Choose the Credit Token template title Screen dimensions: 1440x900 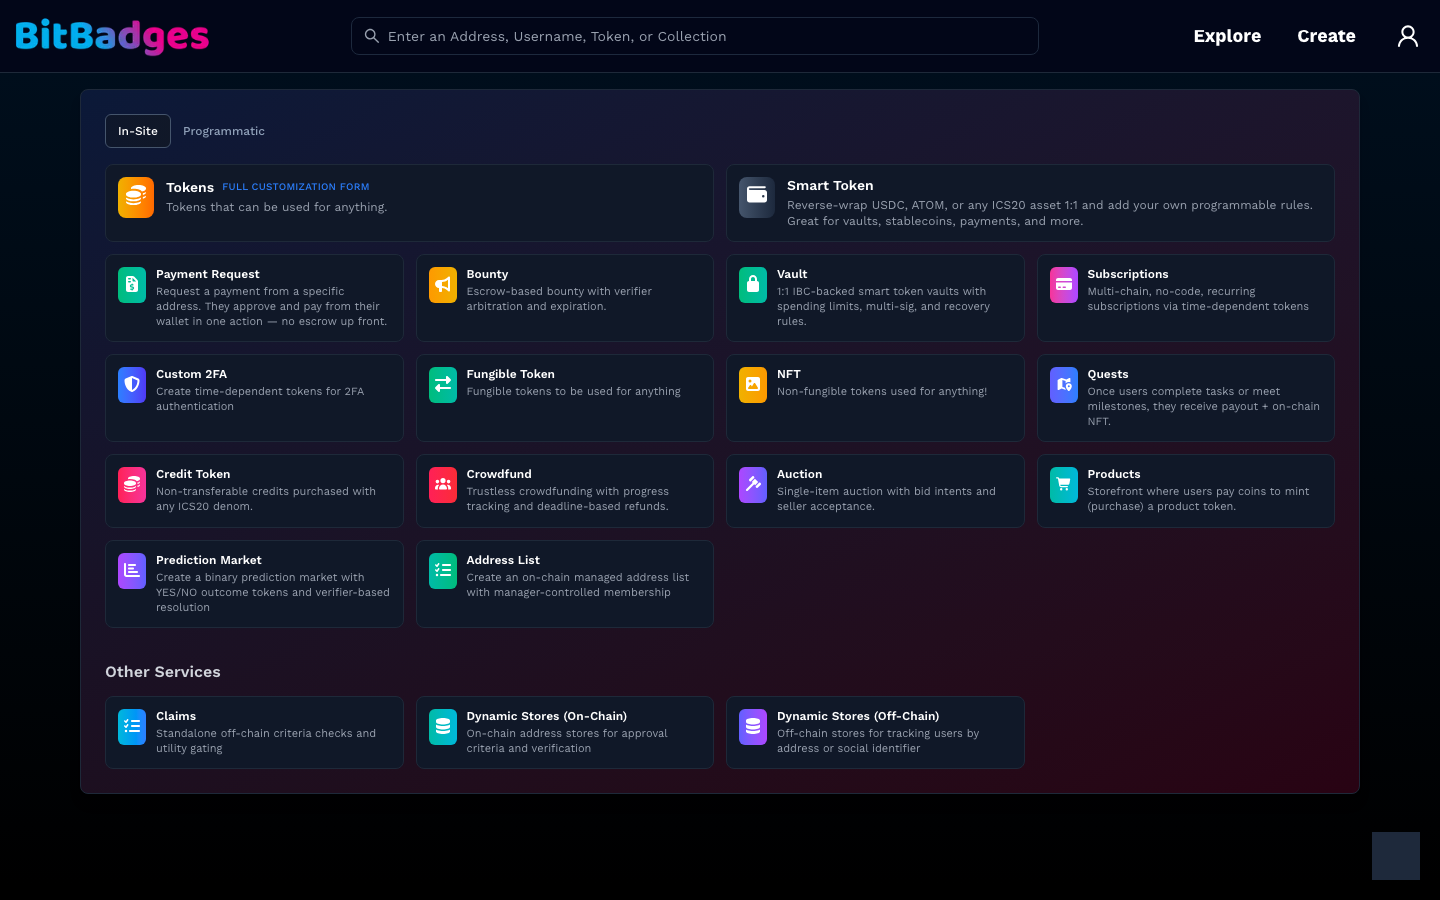pyautogui.click(x=193, y=474)
